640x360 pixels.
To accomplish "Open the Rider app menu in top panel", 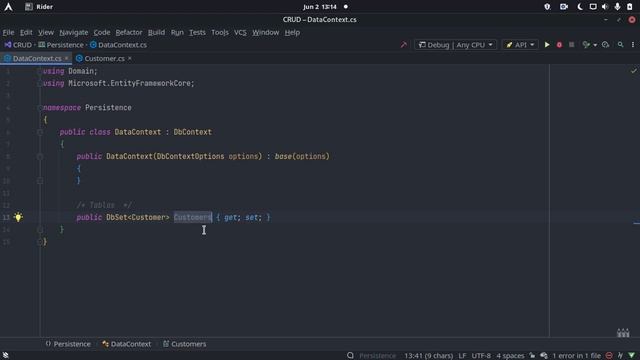I will (x=39, y=7).
